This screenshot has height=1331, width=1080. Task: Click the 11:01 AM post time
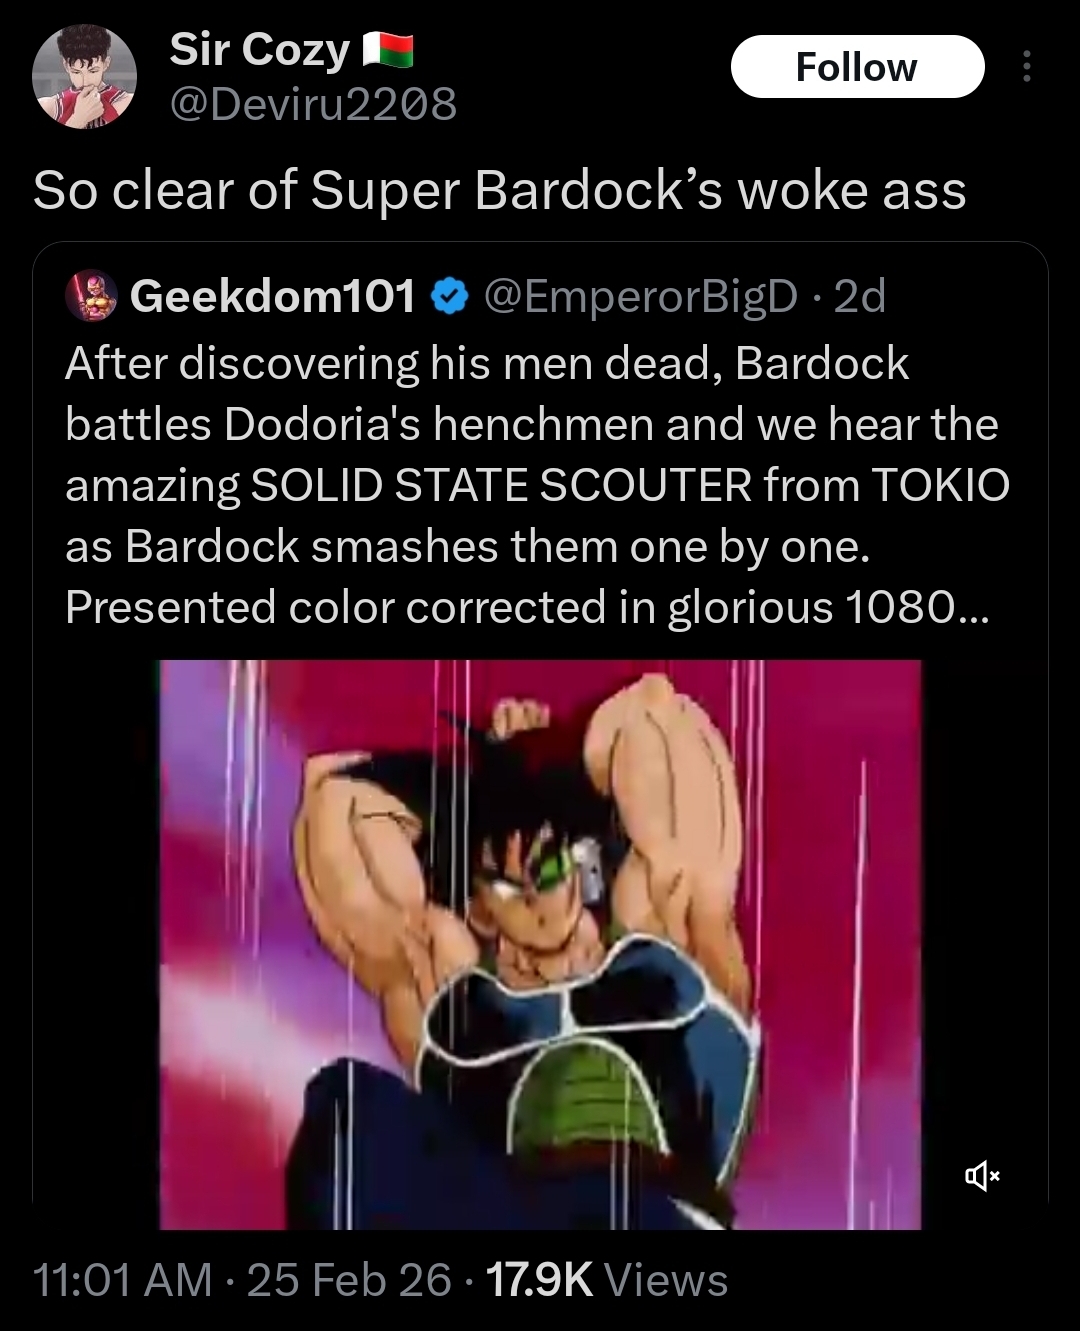click(x=122, y=1280)
